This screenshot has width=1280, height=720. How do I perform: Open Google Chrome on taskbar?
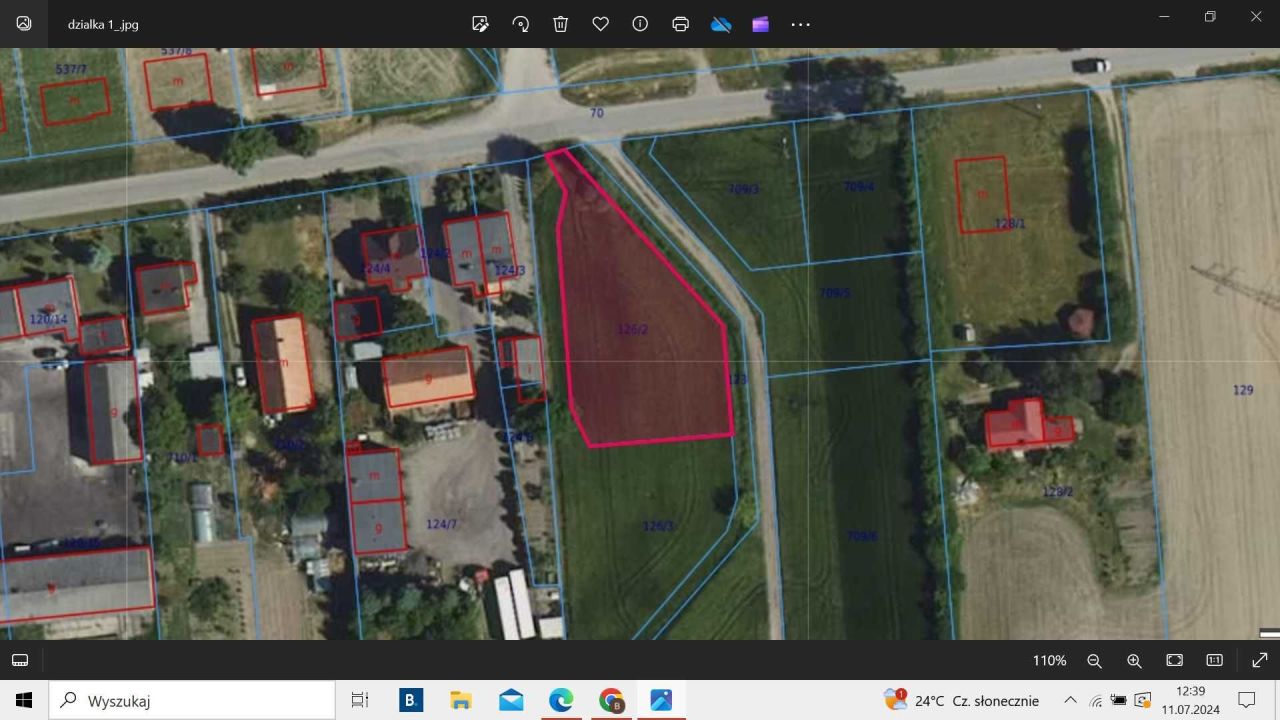[611, 700]
